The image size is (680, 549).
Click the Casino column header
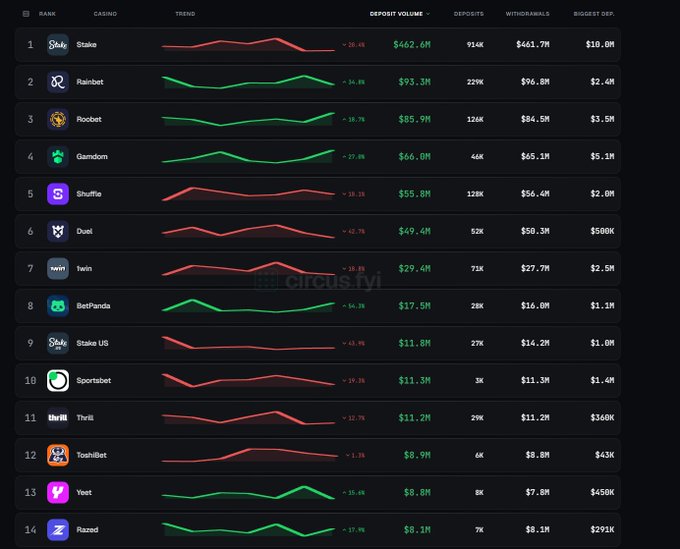[105, 14]
